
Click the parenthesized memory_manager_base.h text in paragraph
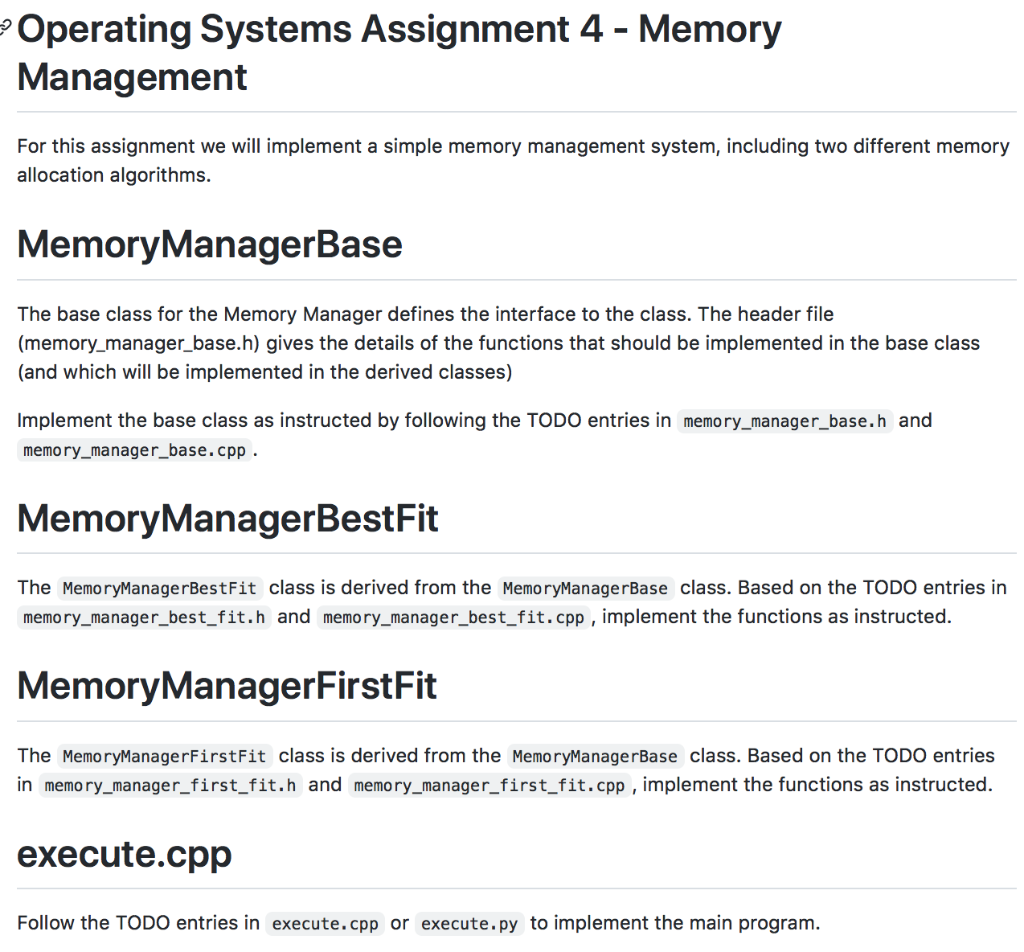[138, 343]
